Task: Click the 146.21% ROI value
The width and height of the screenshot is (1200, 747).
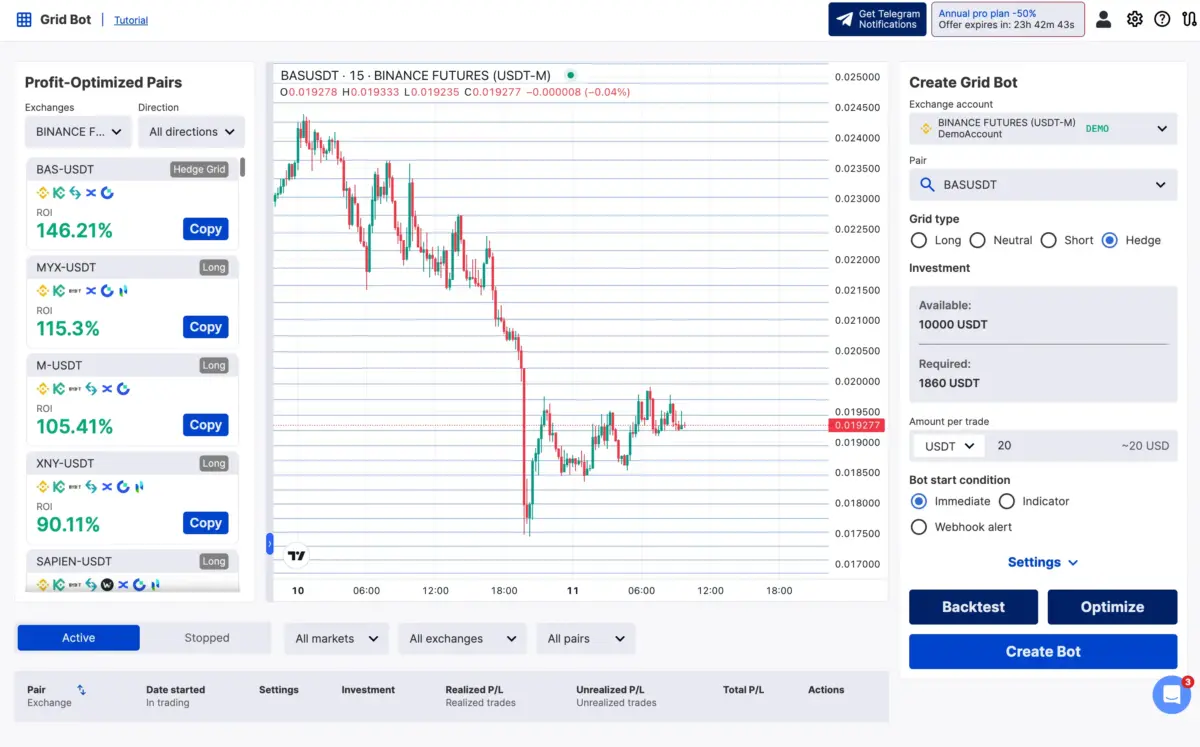Action: [74, 231]
